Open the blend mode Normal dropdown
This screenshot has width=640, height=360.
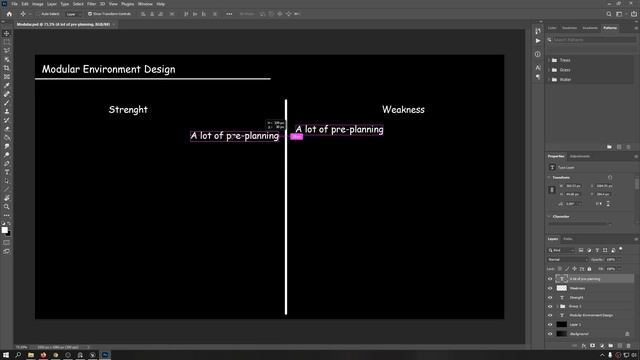pos(567,260)
